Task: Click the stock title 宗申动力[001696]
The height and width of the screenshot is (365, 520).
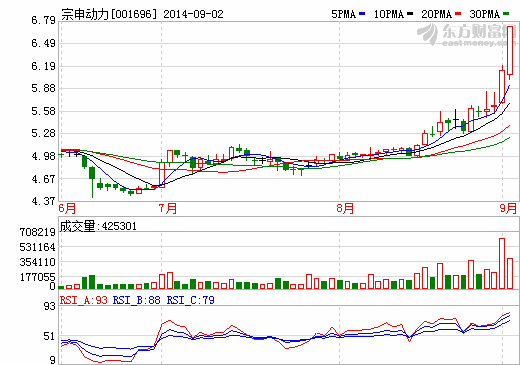Action: 109,14
